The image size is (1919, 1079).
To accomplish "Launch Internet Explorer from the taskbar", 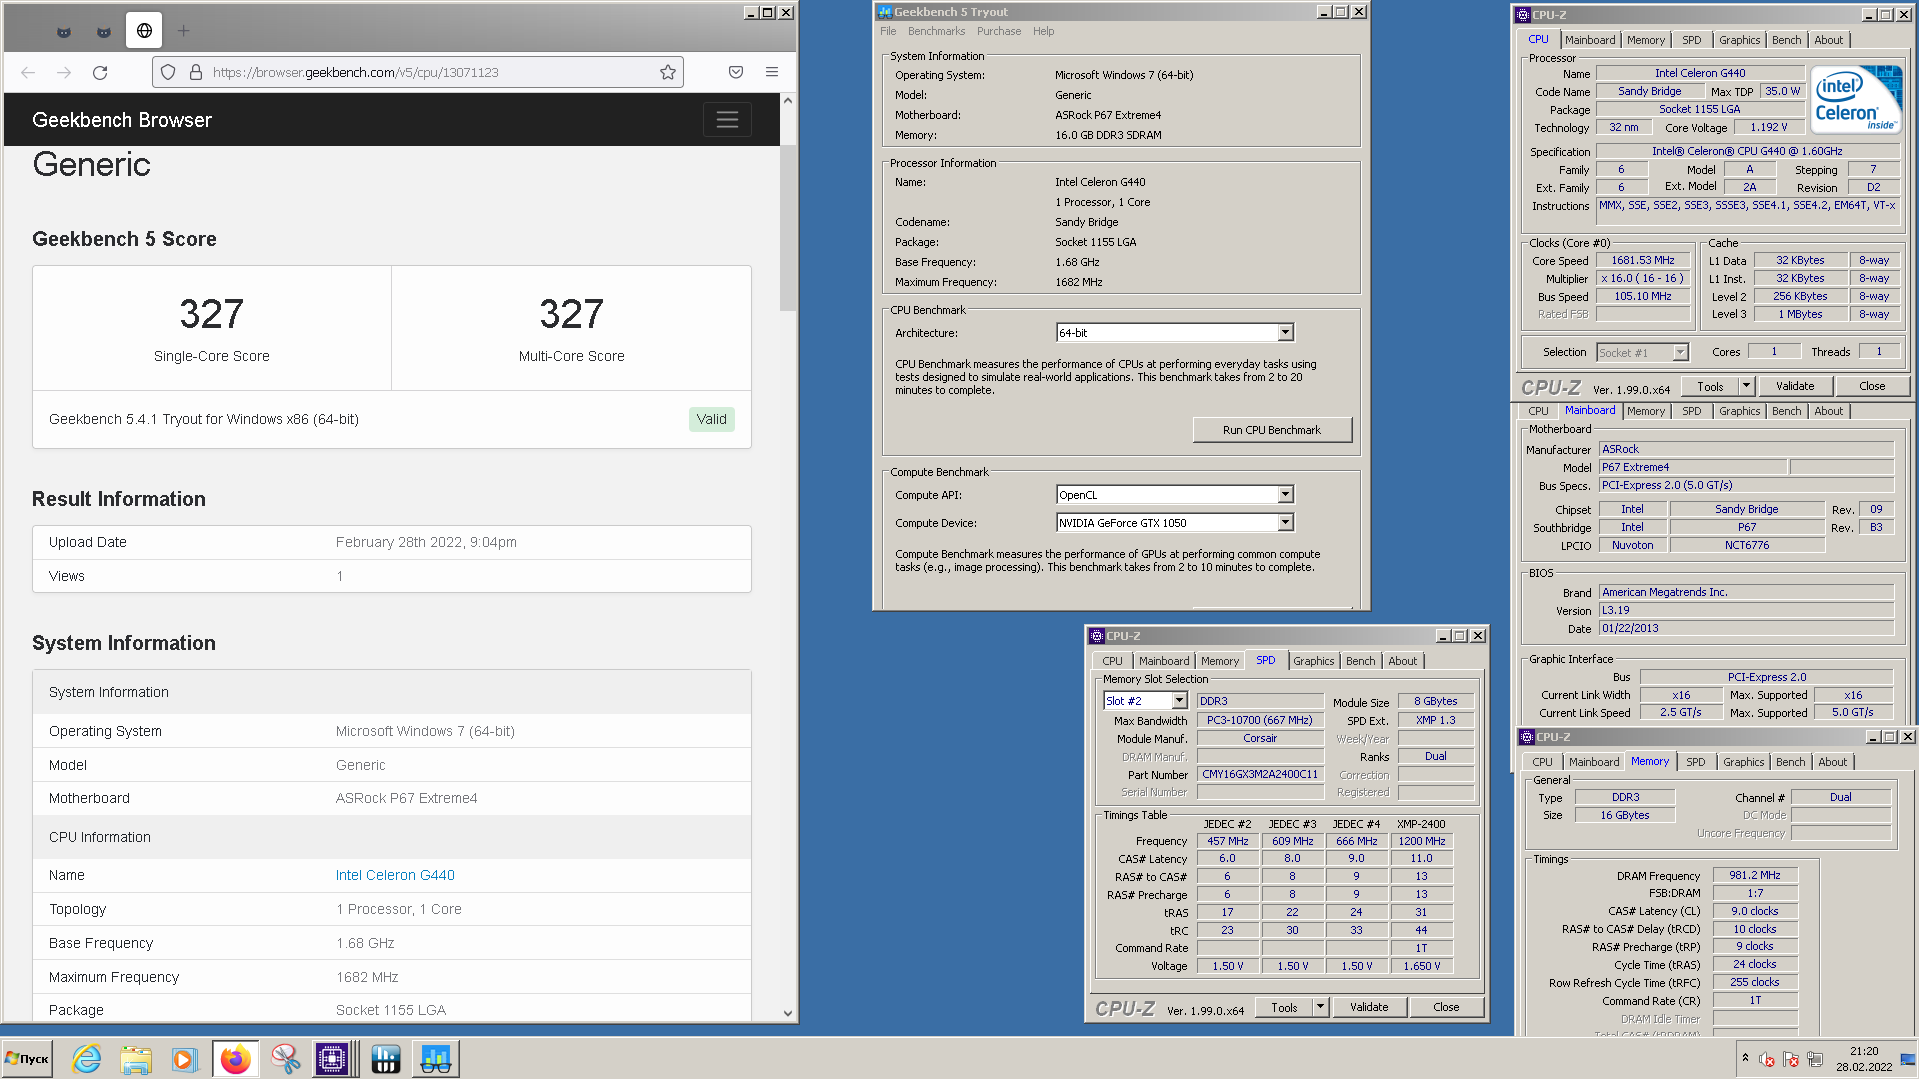I will click(87, 1059).
